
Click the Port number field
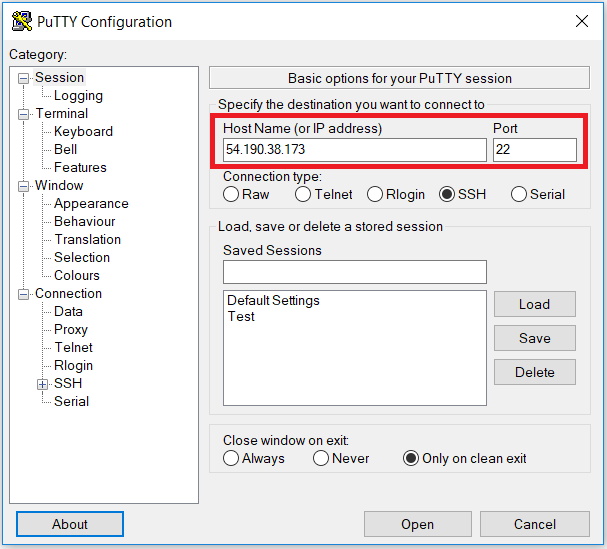(x=535, y=150)
